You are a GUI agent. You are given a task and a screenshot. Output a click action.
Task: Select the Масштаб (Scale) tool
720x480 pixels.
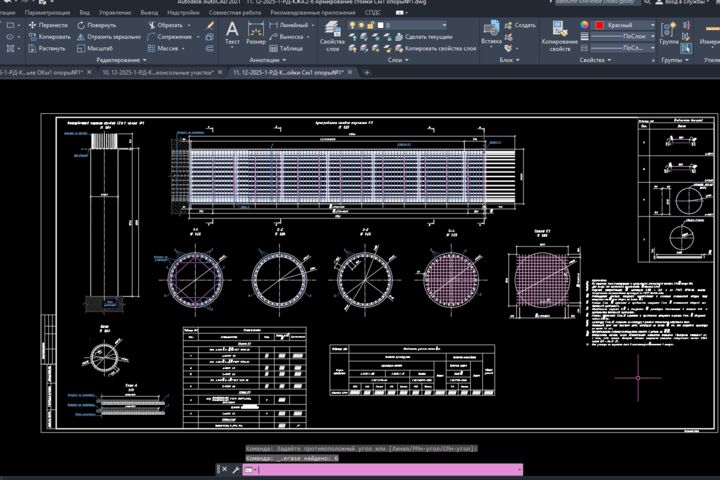95,48
